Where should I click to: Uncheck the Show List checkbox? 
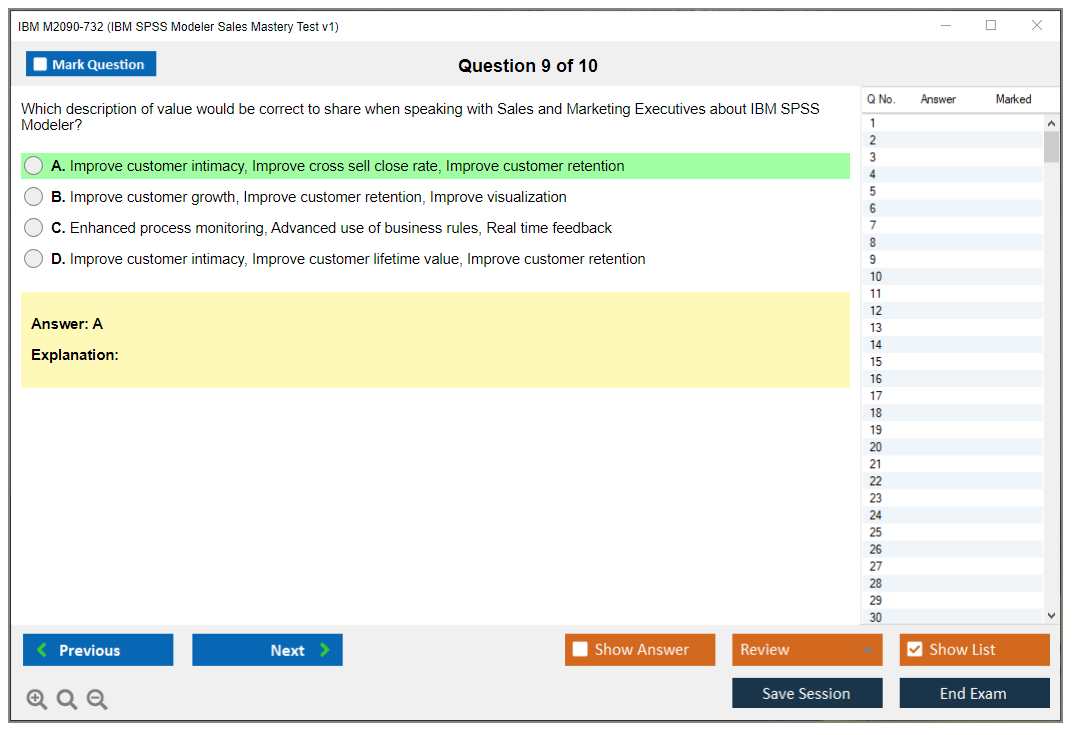click(x=914, y=650)
